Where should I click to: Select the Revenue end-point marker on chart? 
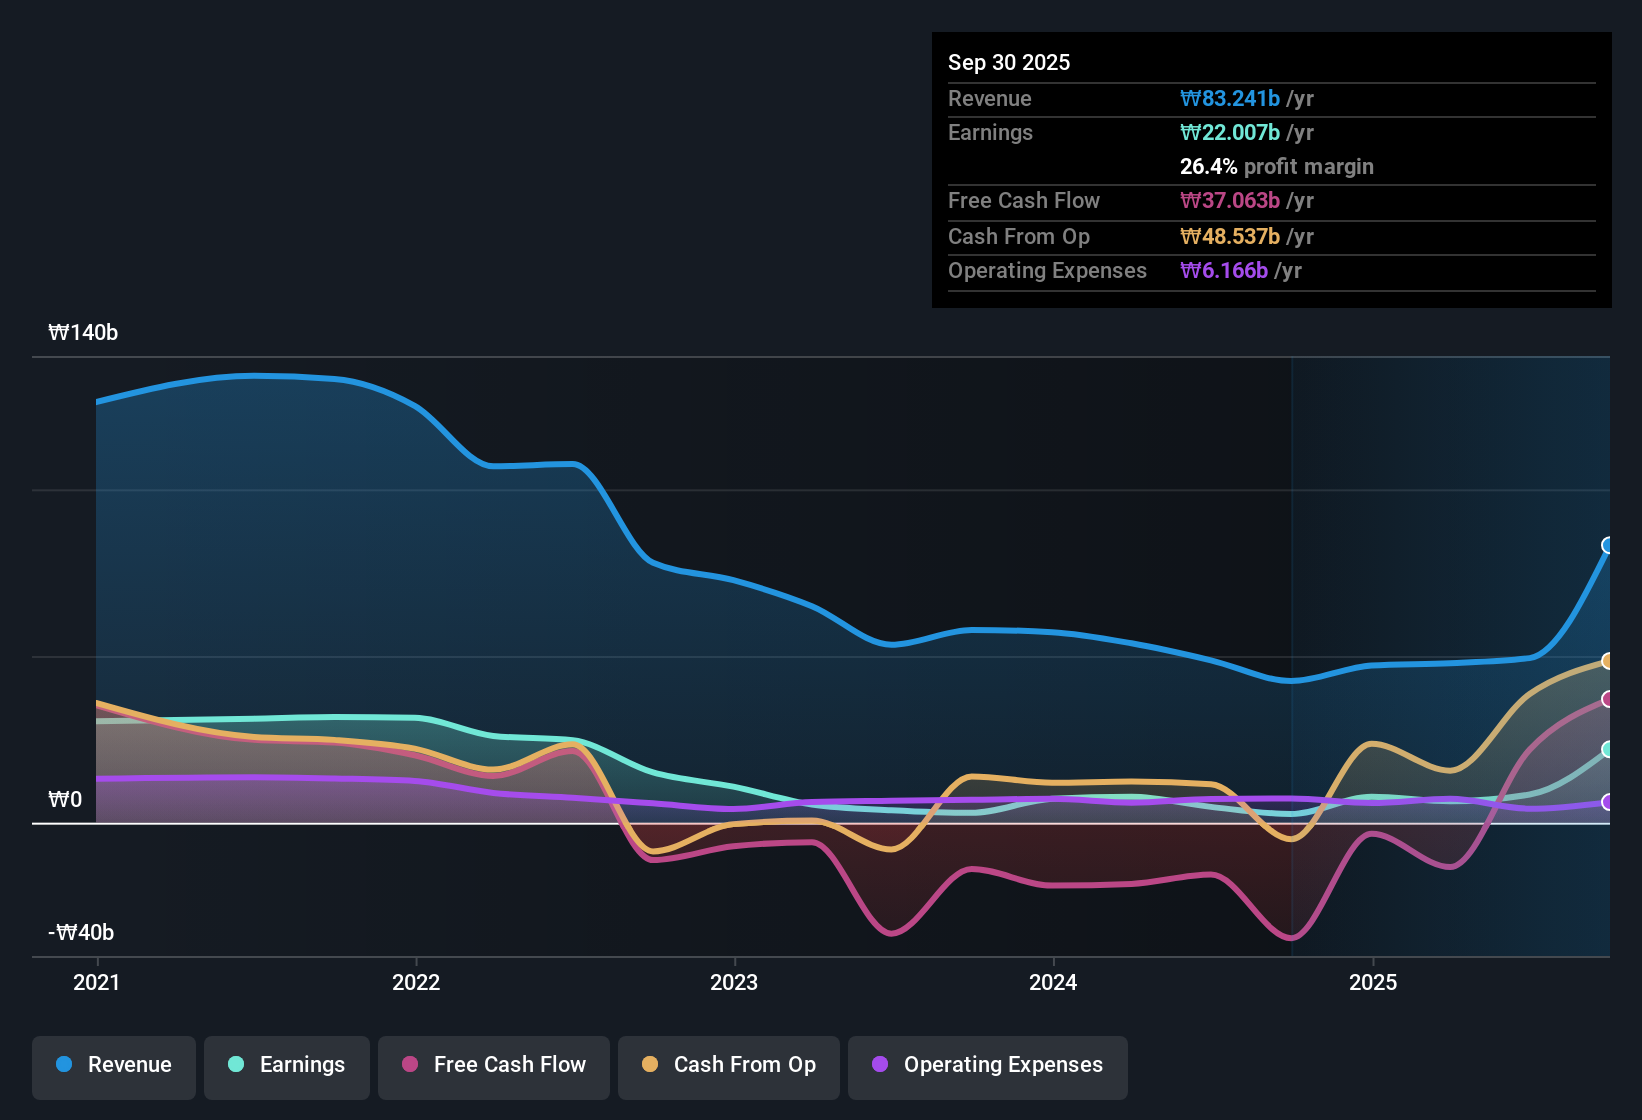[1608, 545]
